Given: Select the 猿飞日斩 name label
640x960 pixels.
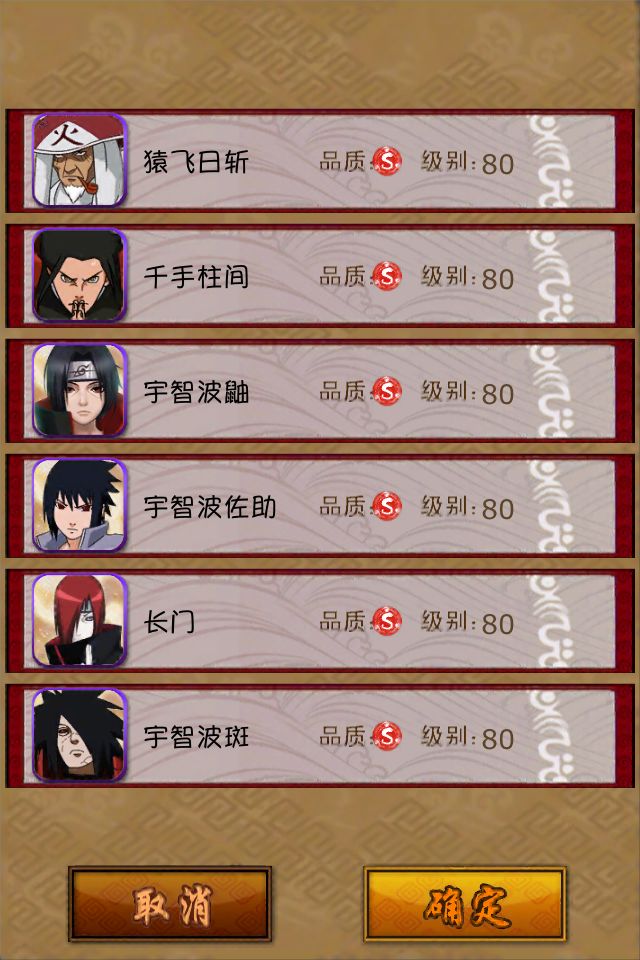Looking at the screenshot, I should click(x=196, y=162).
